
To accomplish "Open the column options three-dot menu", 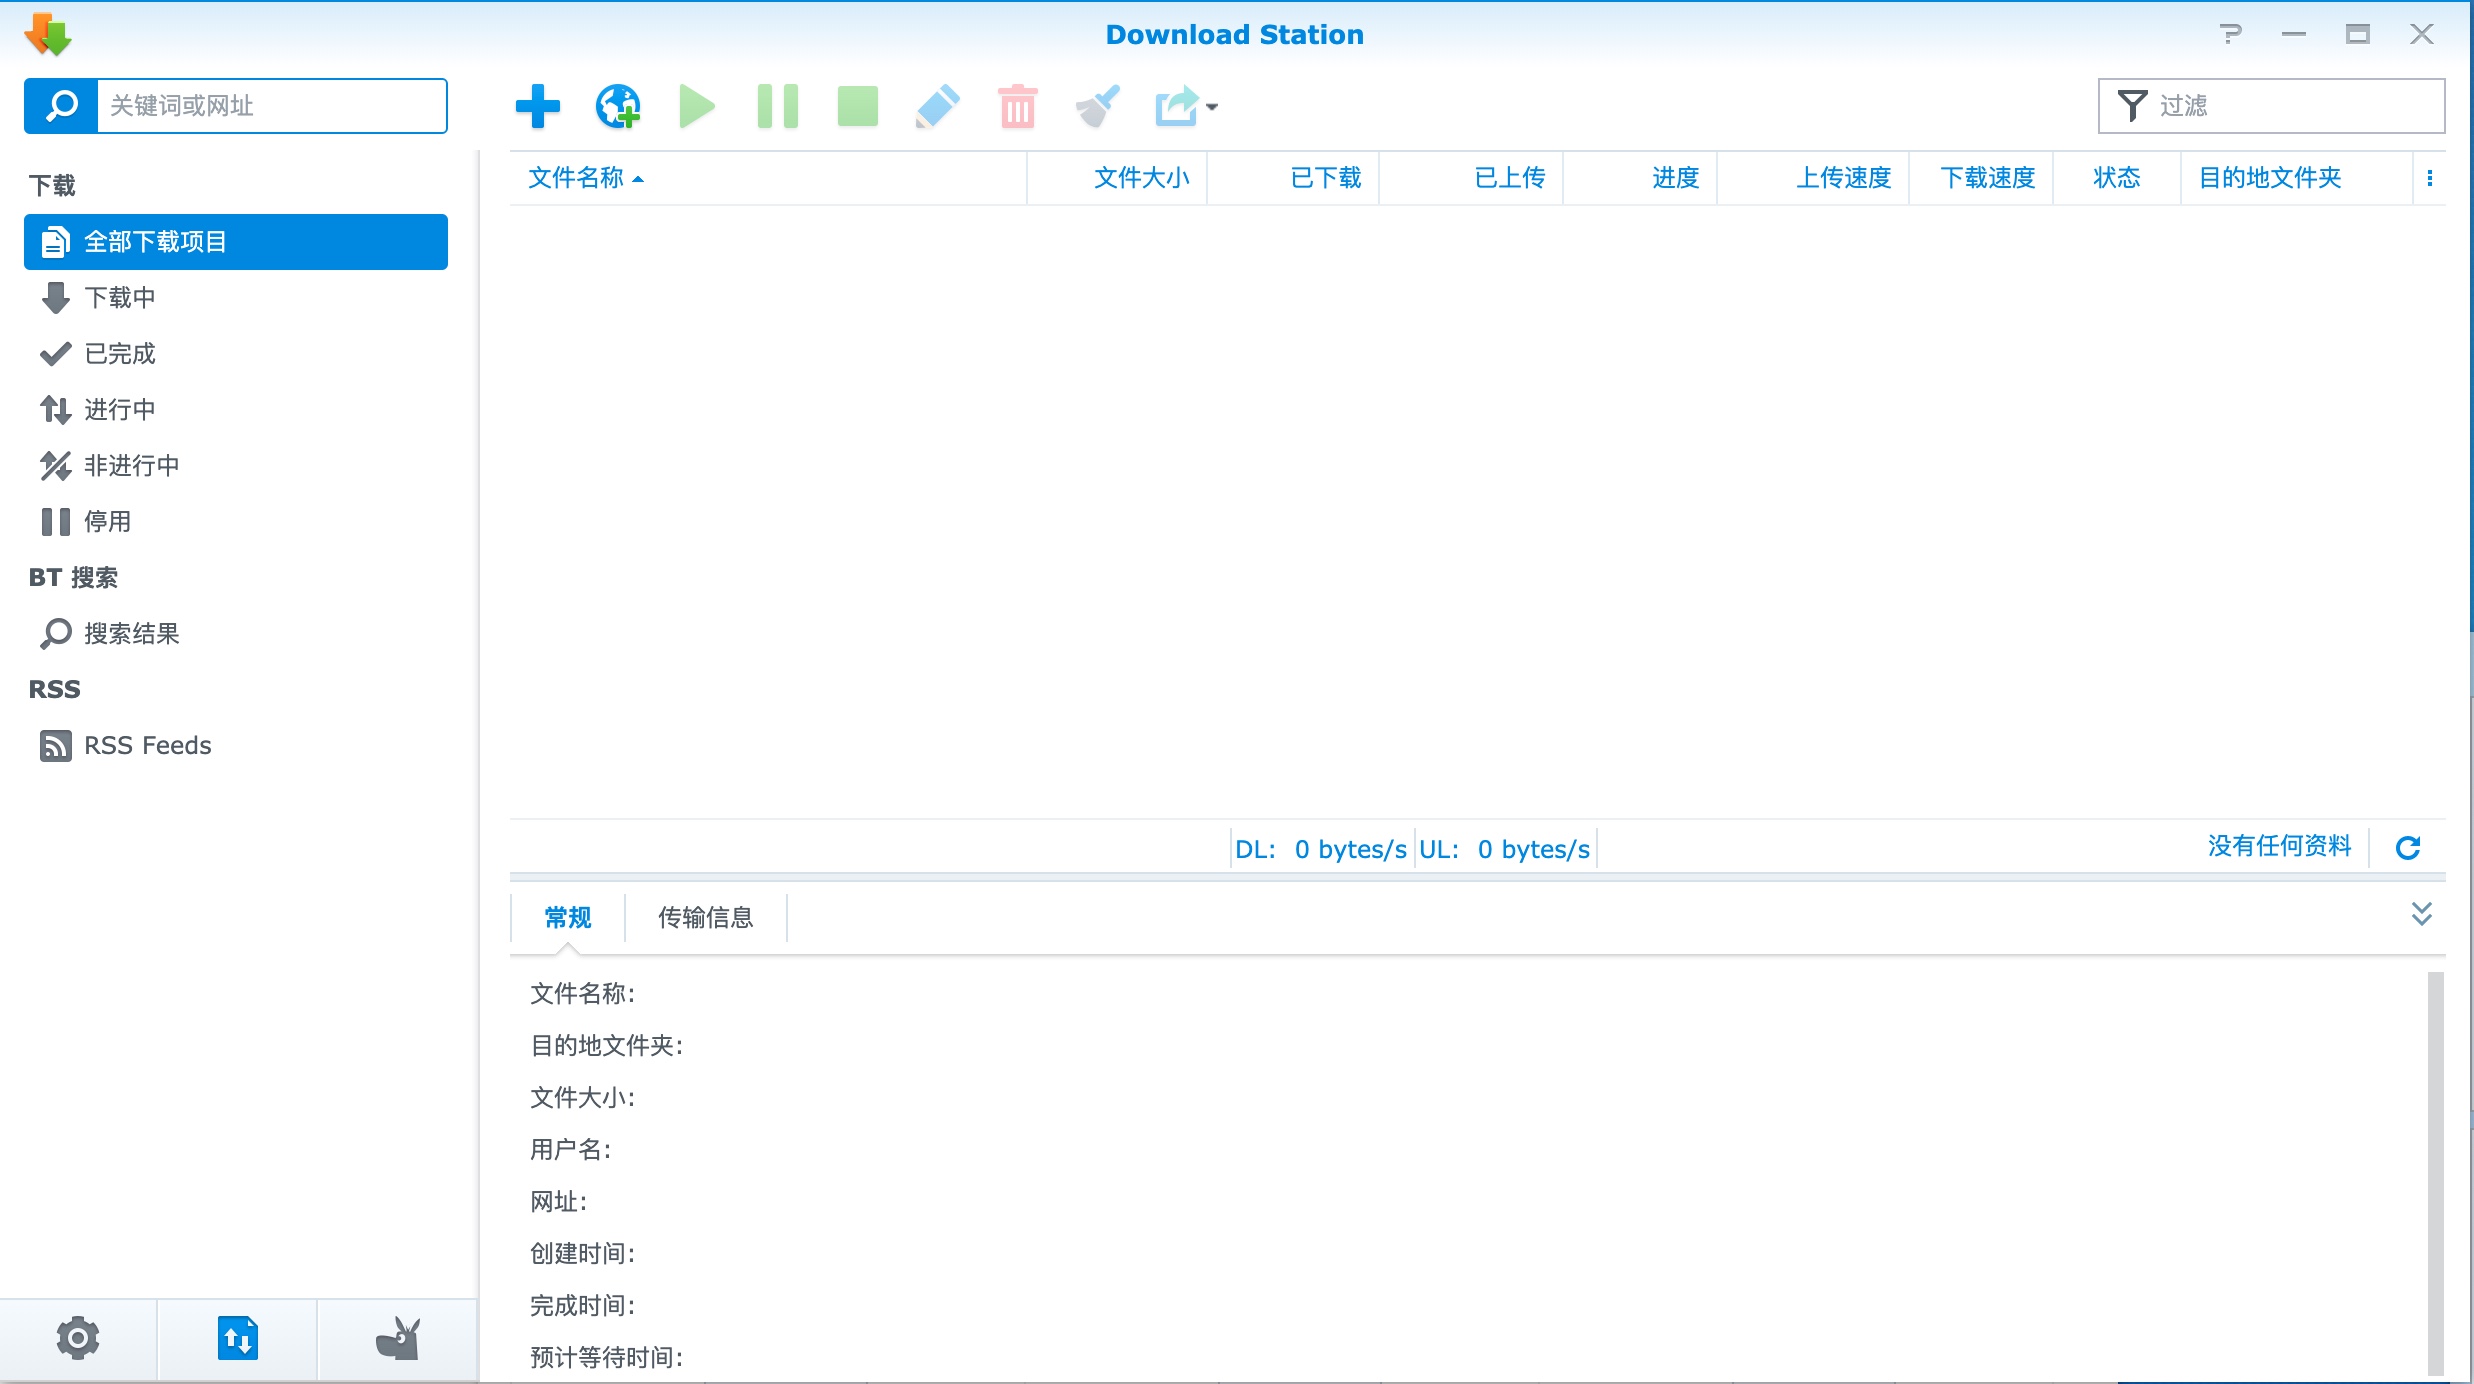I will click(2429, 178).
